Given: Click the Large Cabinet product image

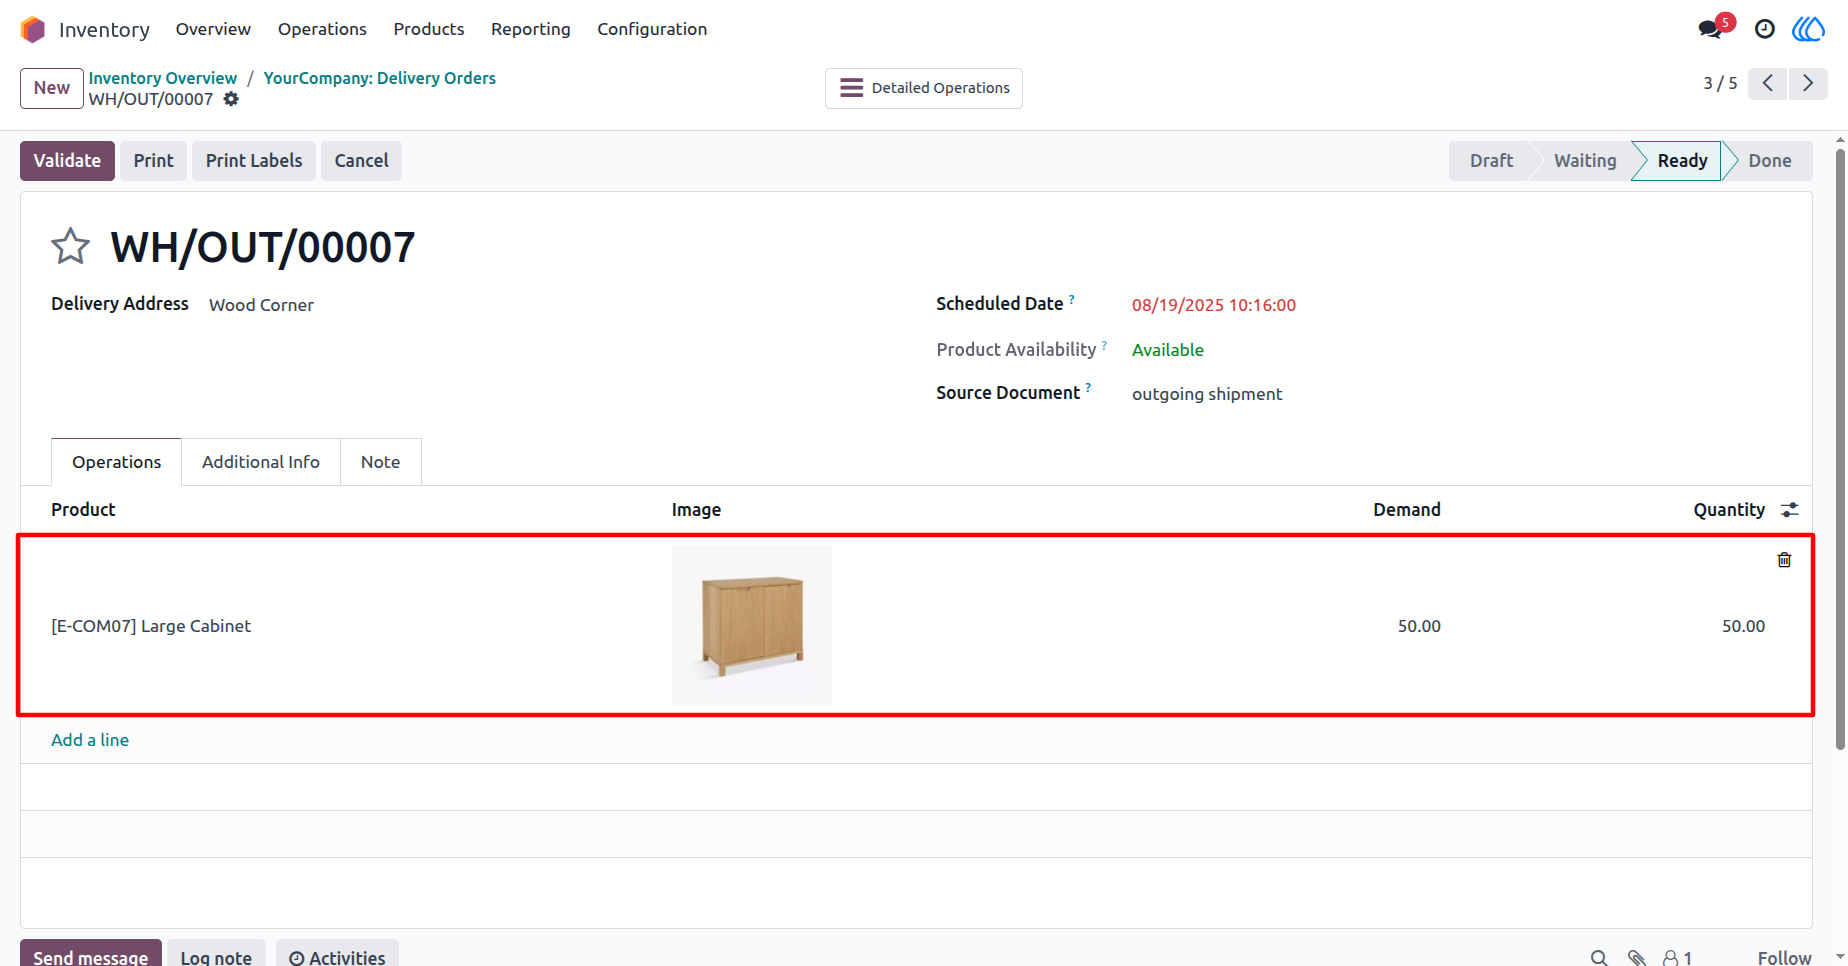Looking at the screenshot, I should click(x=752, y=626).
